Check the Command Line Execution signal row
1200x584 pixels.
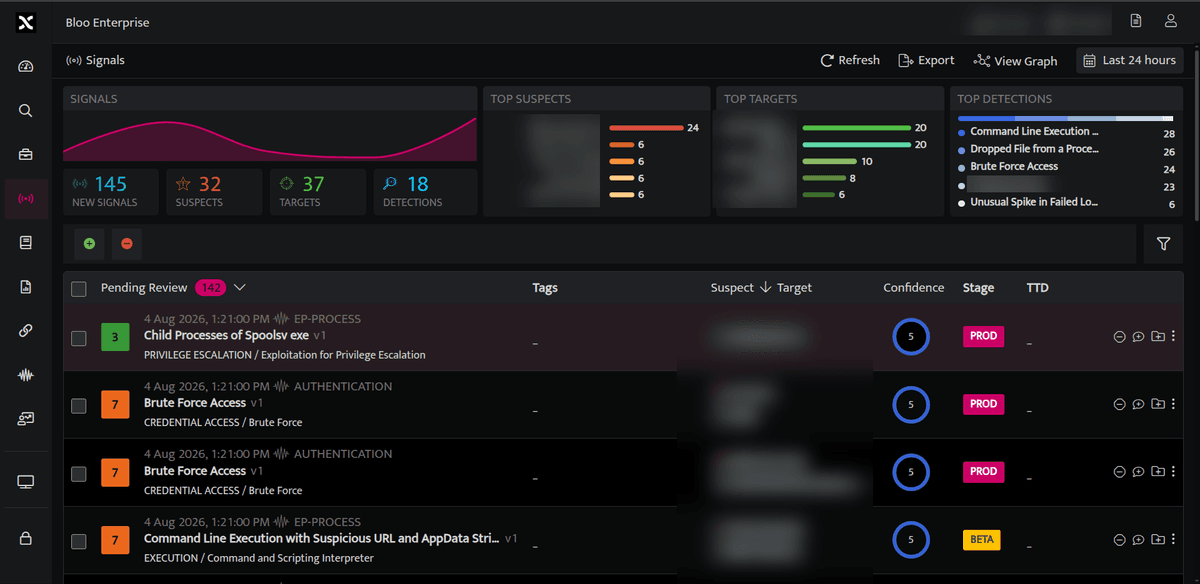(x=79, y=541)
